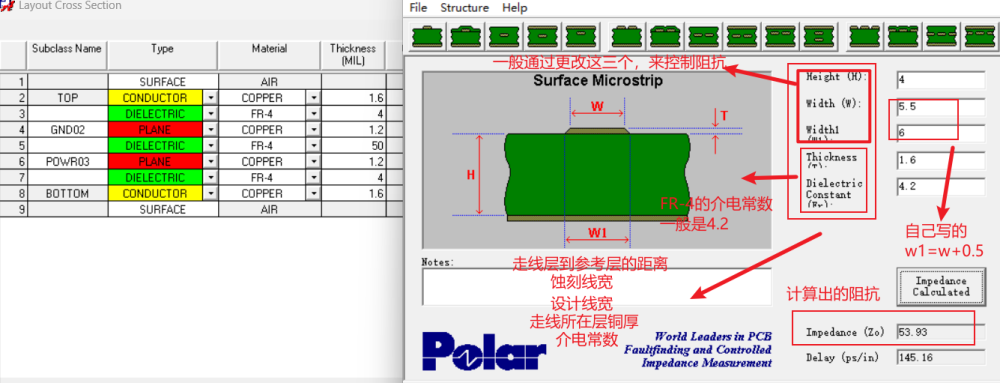Click the Thickness (MIL) column header
This screenshot has height=383, width=1000.
point(353,56)
